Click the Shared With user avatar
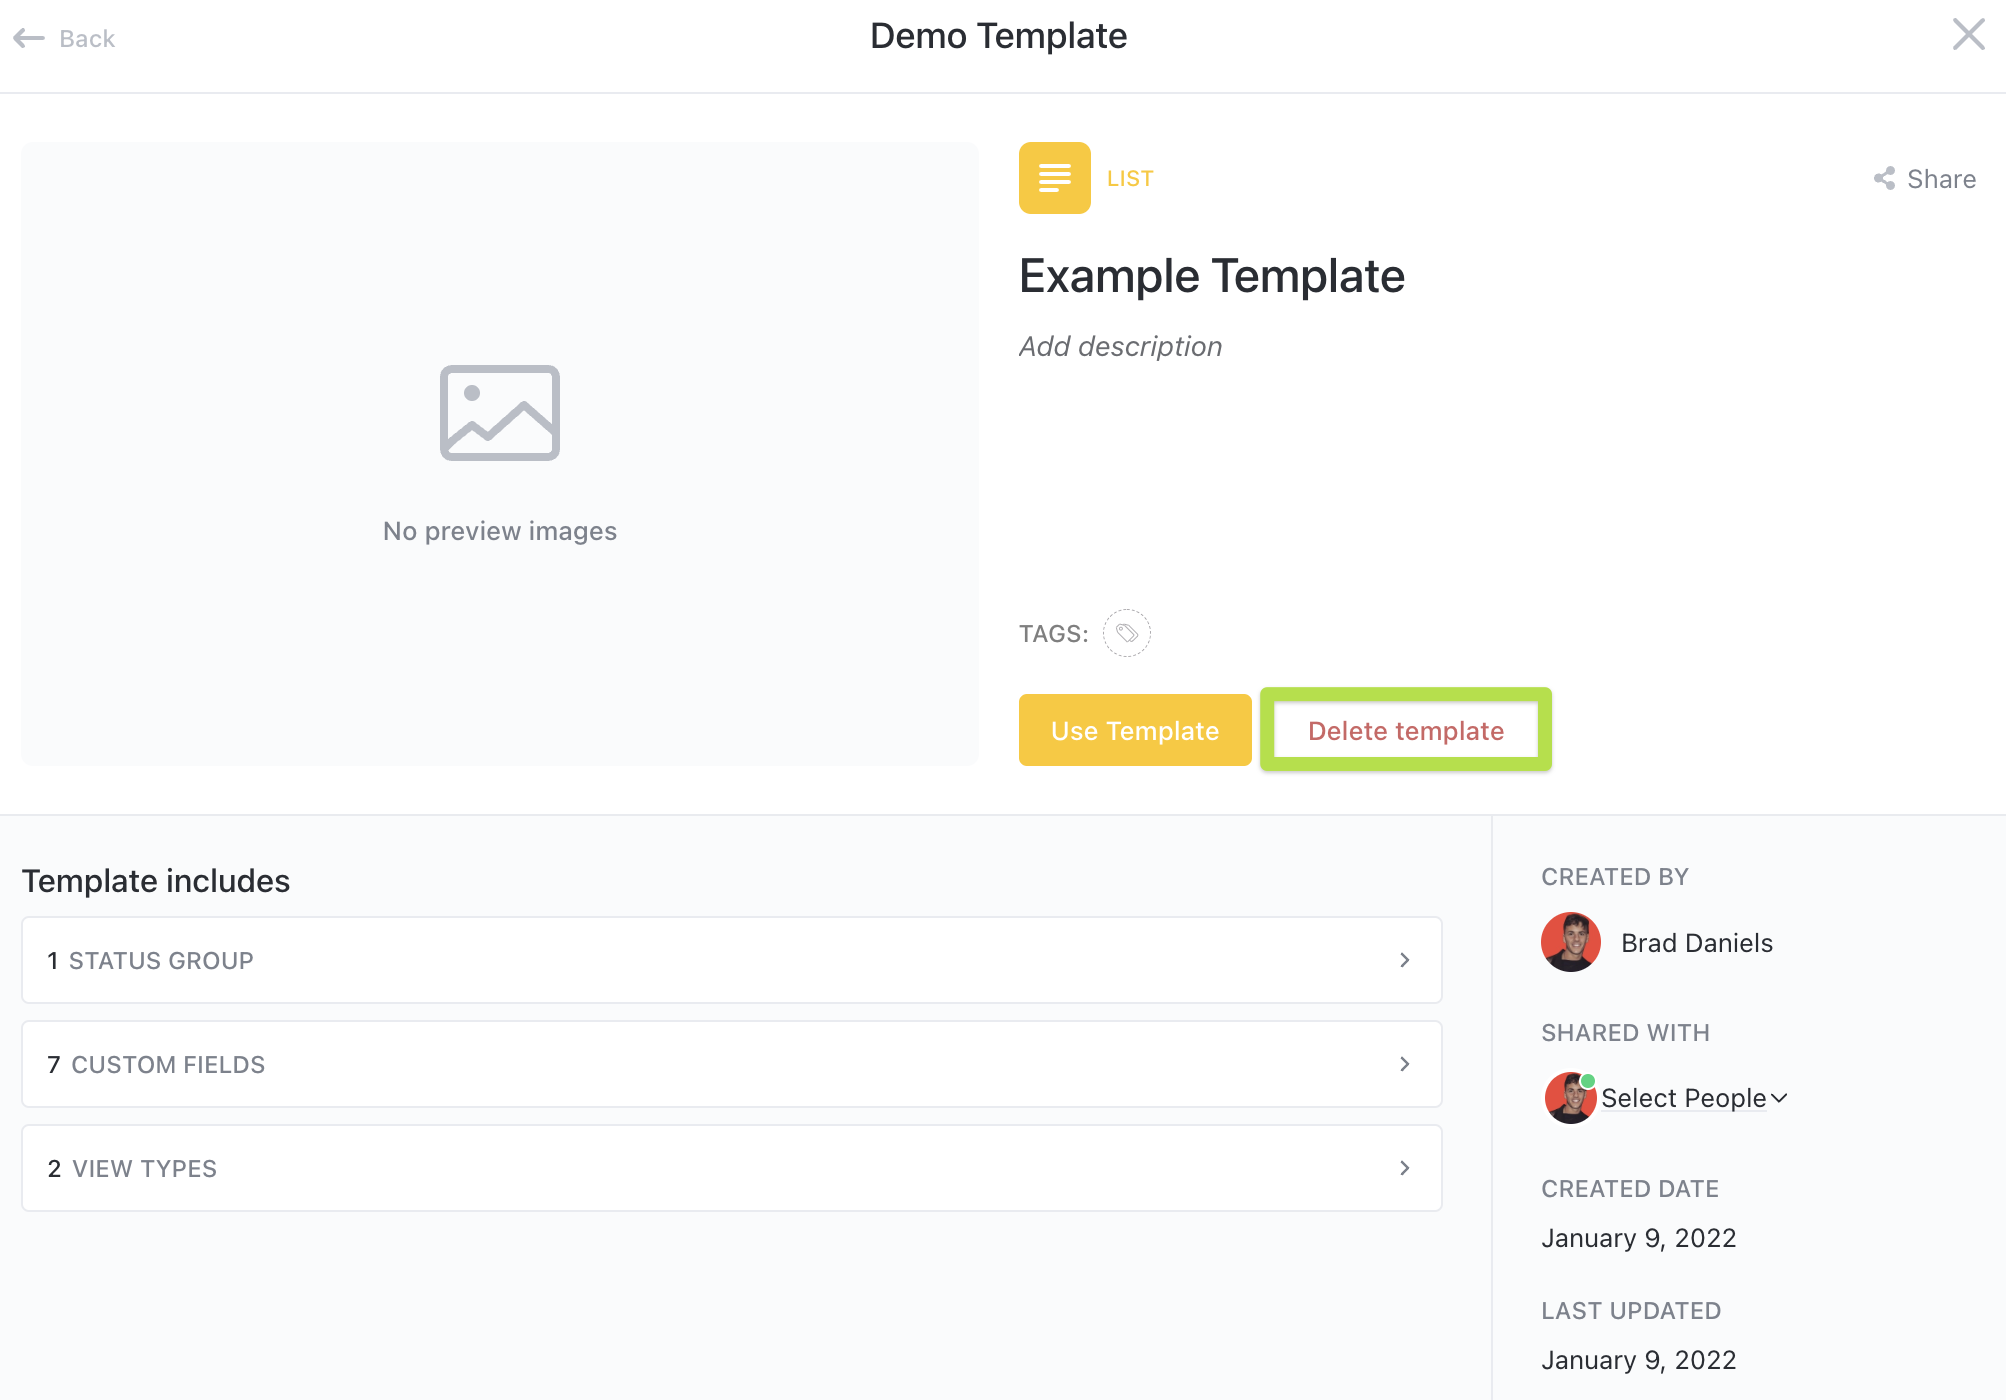The width and height of the screenshot is (2006, 1400). coord(1570,1098)
